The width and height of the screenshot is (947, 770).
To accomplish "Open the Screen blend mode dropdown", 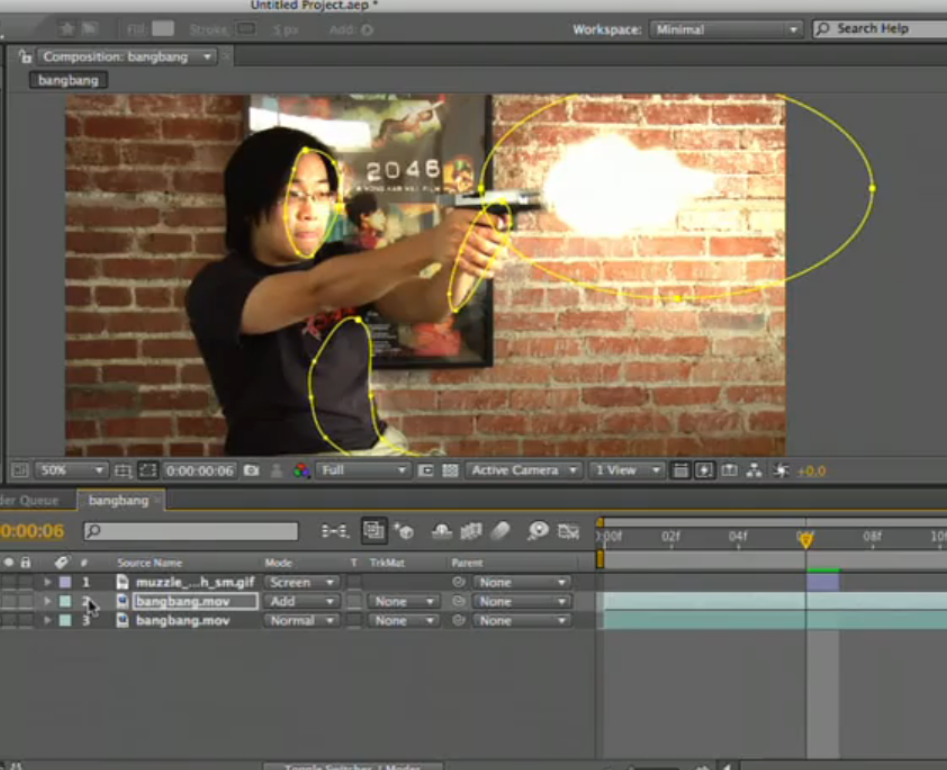I will pyautogui.click(x=301, y=582).
